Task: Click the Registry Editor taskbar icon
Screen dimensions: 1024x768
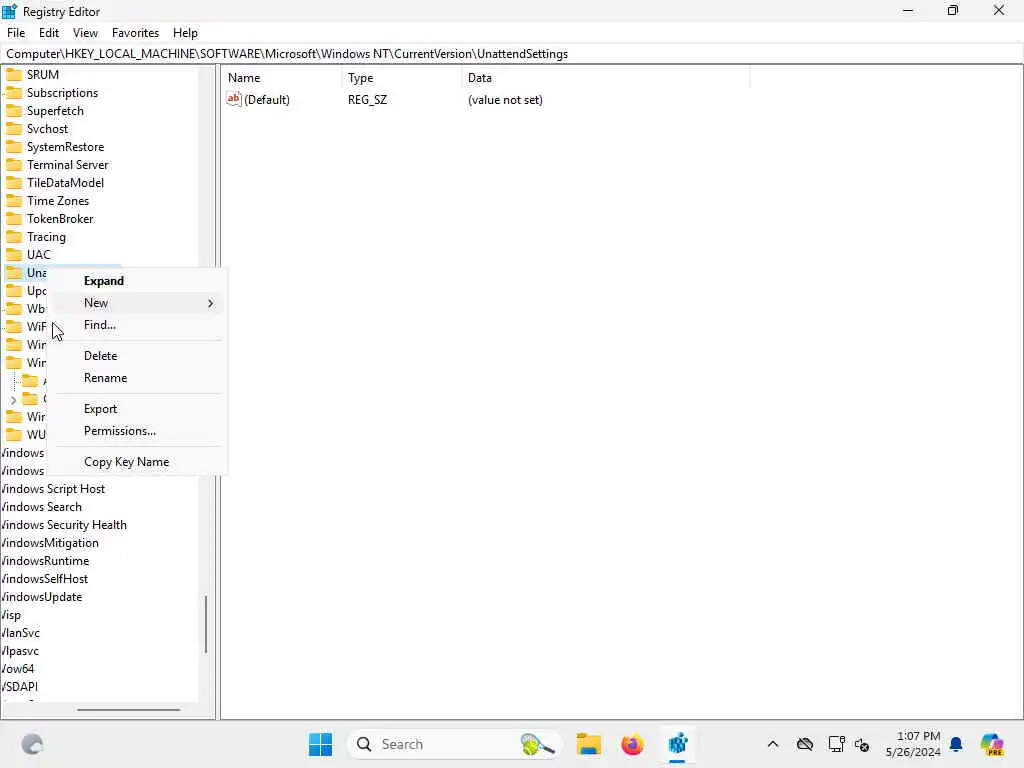Action: point(677,744)
